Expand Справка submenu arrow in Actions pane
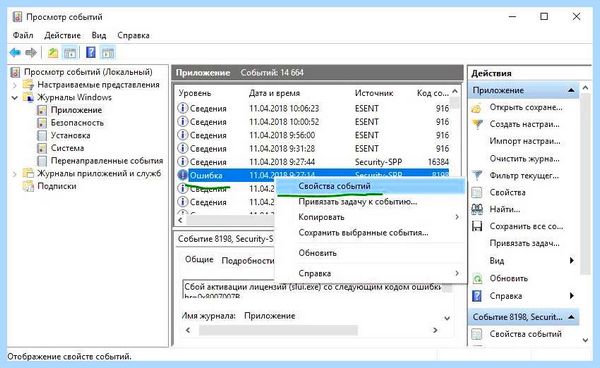 coord(571,296)
